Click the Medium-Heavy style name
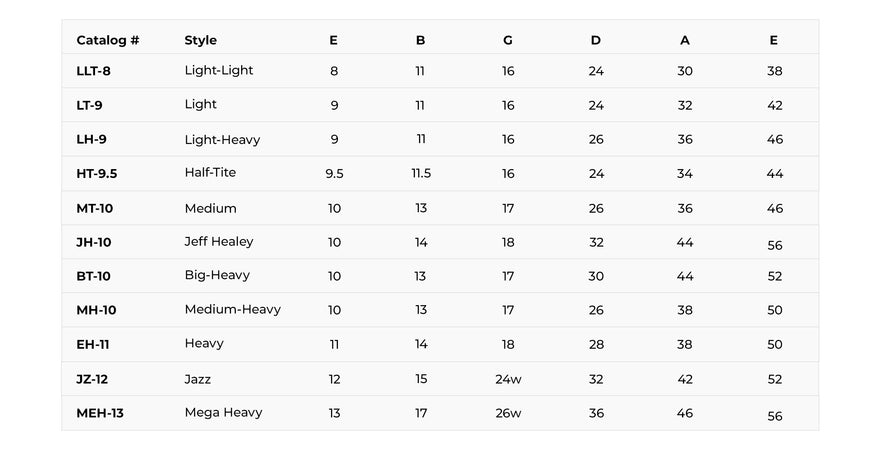This screenshot has height=450, width=880. tap(232, 309)
